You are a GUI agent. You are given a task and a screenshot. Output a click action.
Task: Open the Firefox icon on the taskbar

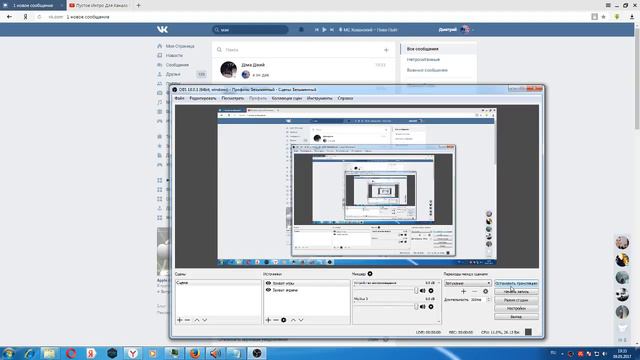click(x=195, y=353)
